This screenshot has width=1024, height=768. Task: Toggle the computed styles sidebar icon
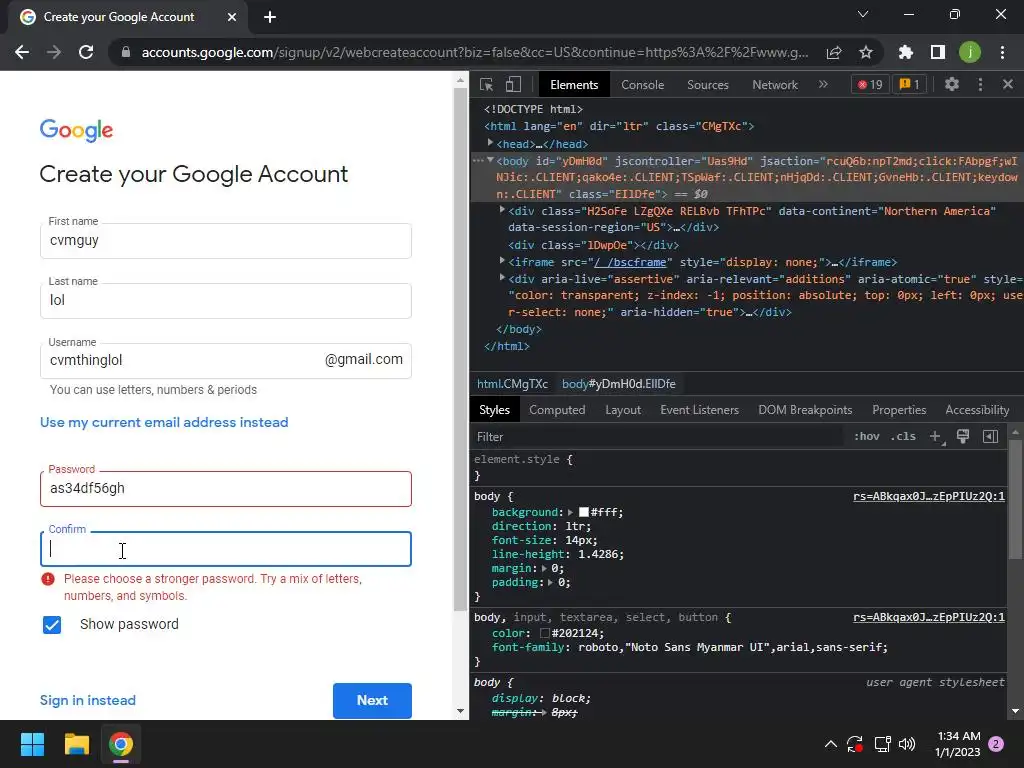[x=990, y=436]
